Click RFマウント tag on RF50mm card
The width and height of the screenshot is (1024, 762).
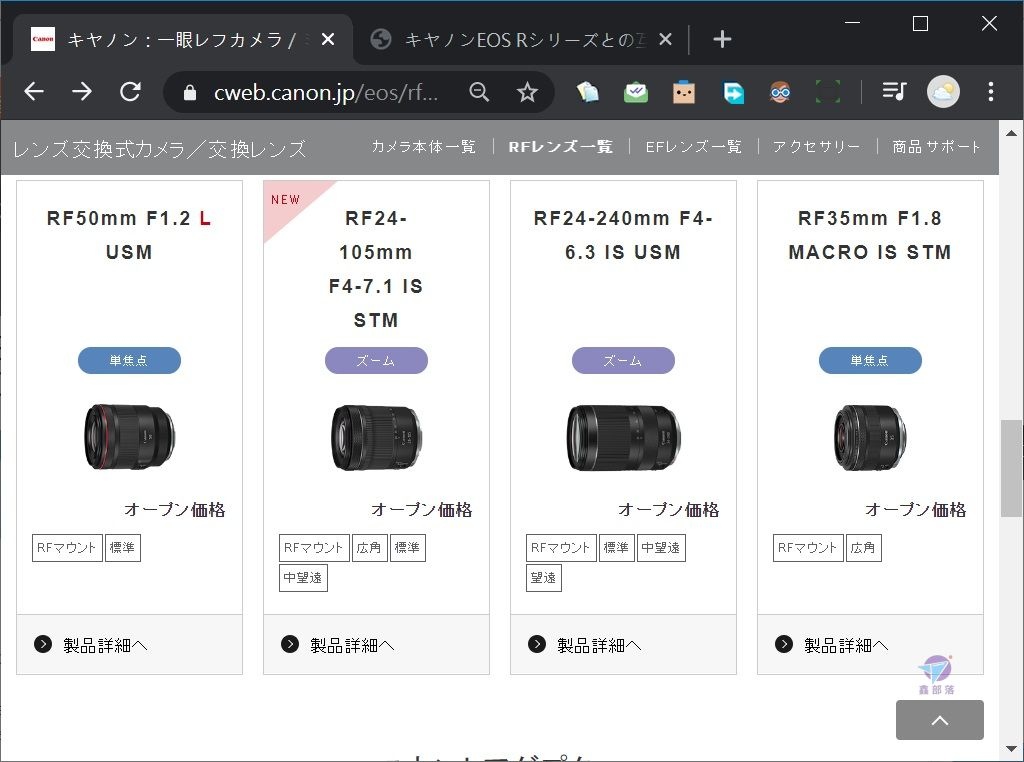coord(67,548)
